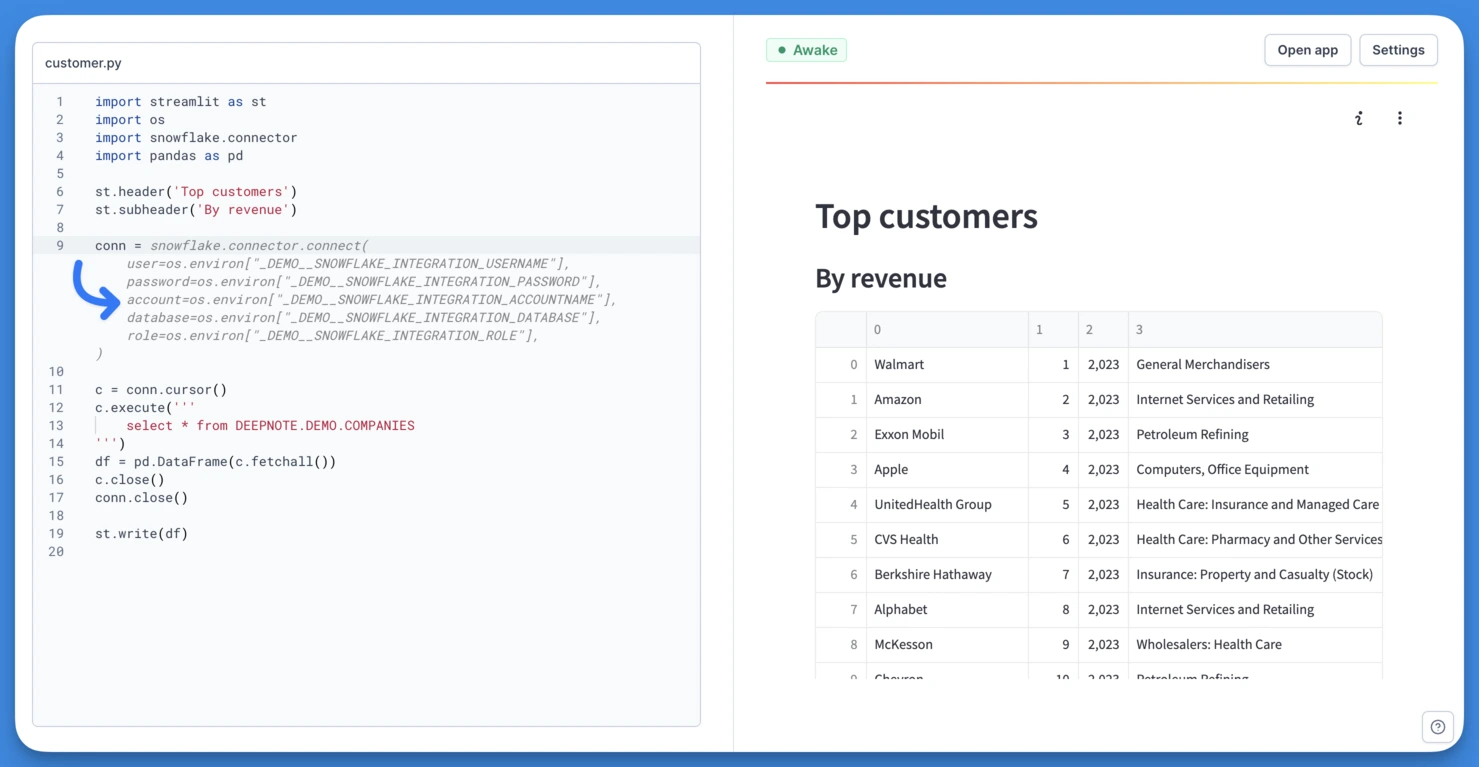Click Alphabet's Internet Services and Retailing cell
Image resolution: width=1479 pixels, height=767 pixels.
coord(1255,609)
